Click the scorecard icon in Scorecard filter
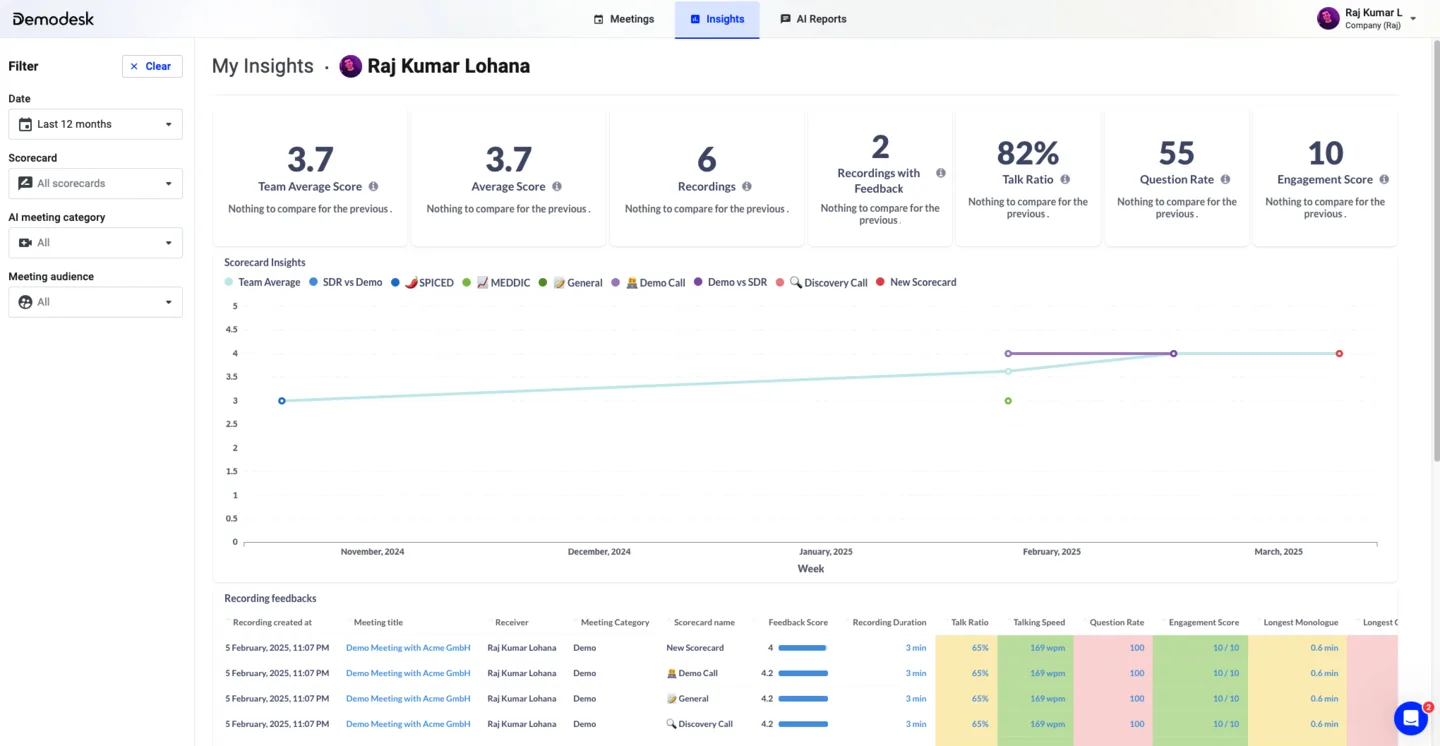Viewport: 1440px width, 746px height. 25,183
